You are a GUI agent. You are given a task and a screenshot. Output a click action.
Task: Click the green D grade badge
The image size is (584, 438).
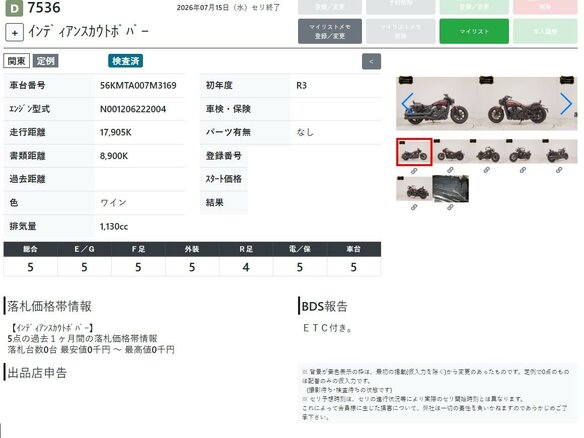click(x=14, y=8)
